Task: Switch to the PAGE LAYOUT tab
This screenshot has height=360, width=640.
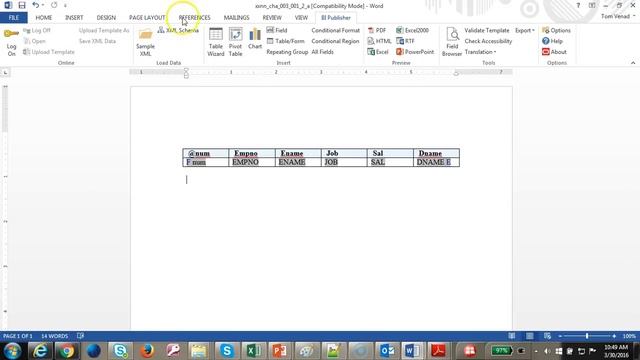Action: pos(147,18)
